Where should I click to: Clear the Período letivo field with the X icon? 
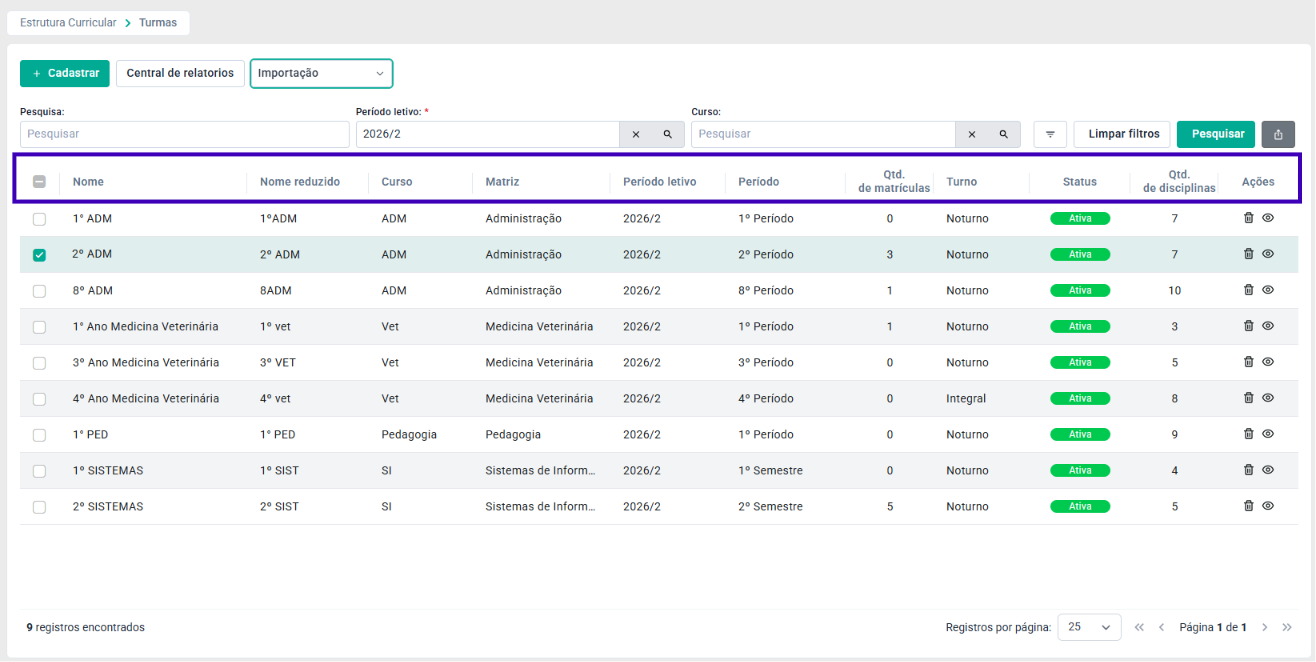636,134
